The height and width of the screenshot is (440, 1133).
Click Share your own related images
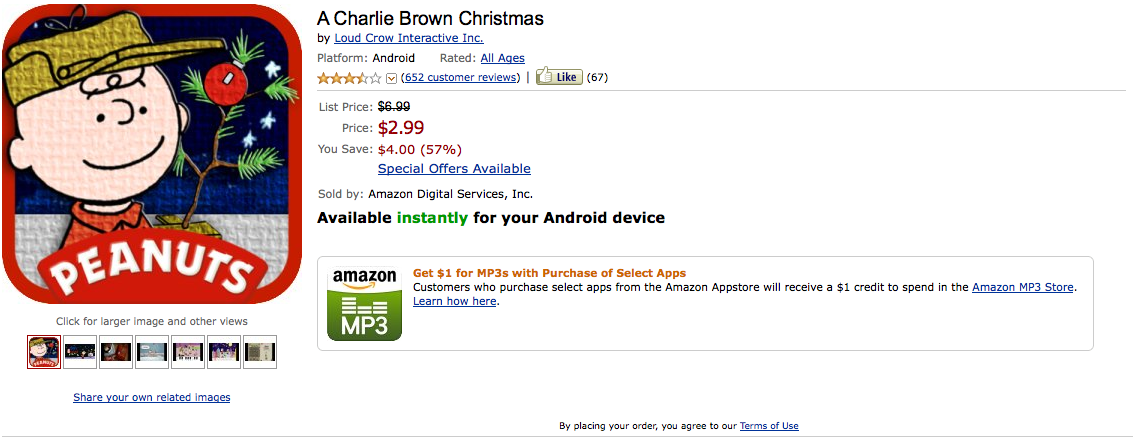(151, 397)
